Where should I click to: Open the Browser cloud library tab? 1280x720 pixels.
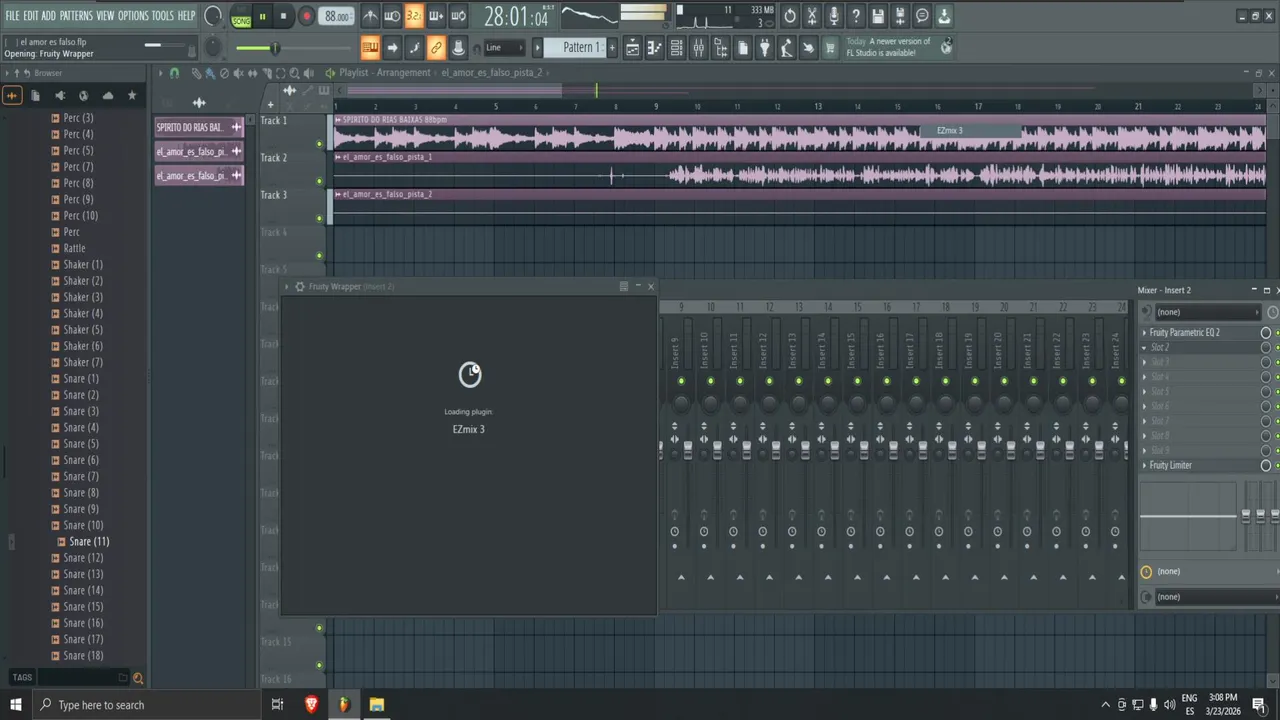click(108, 95)
